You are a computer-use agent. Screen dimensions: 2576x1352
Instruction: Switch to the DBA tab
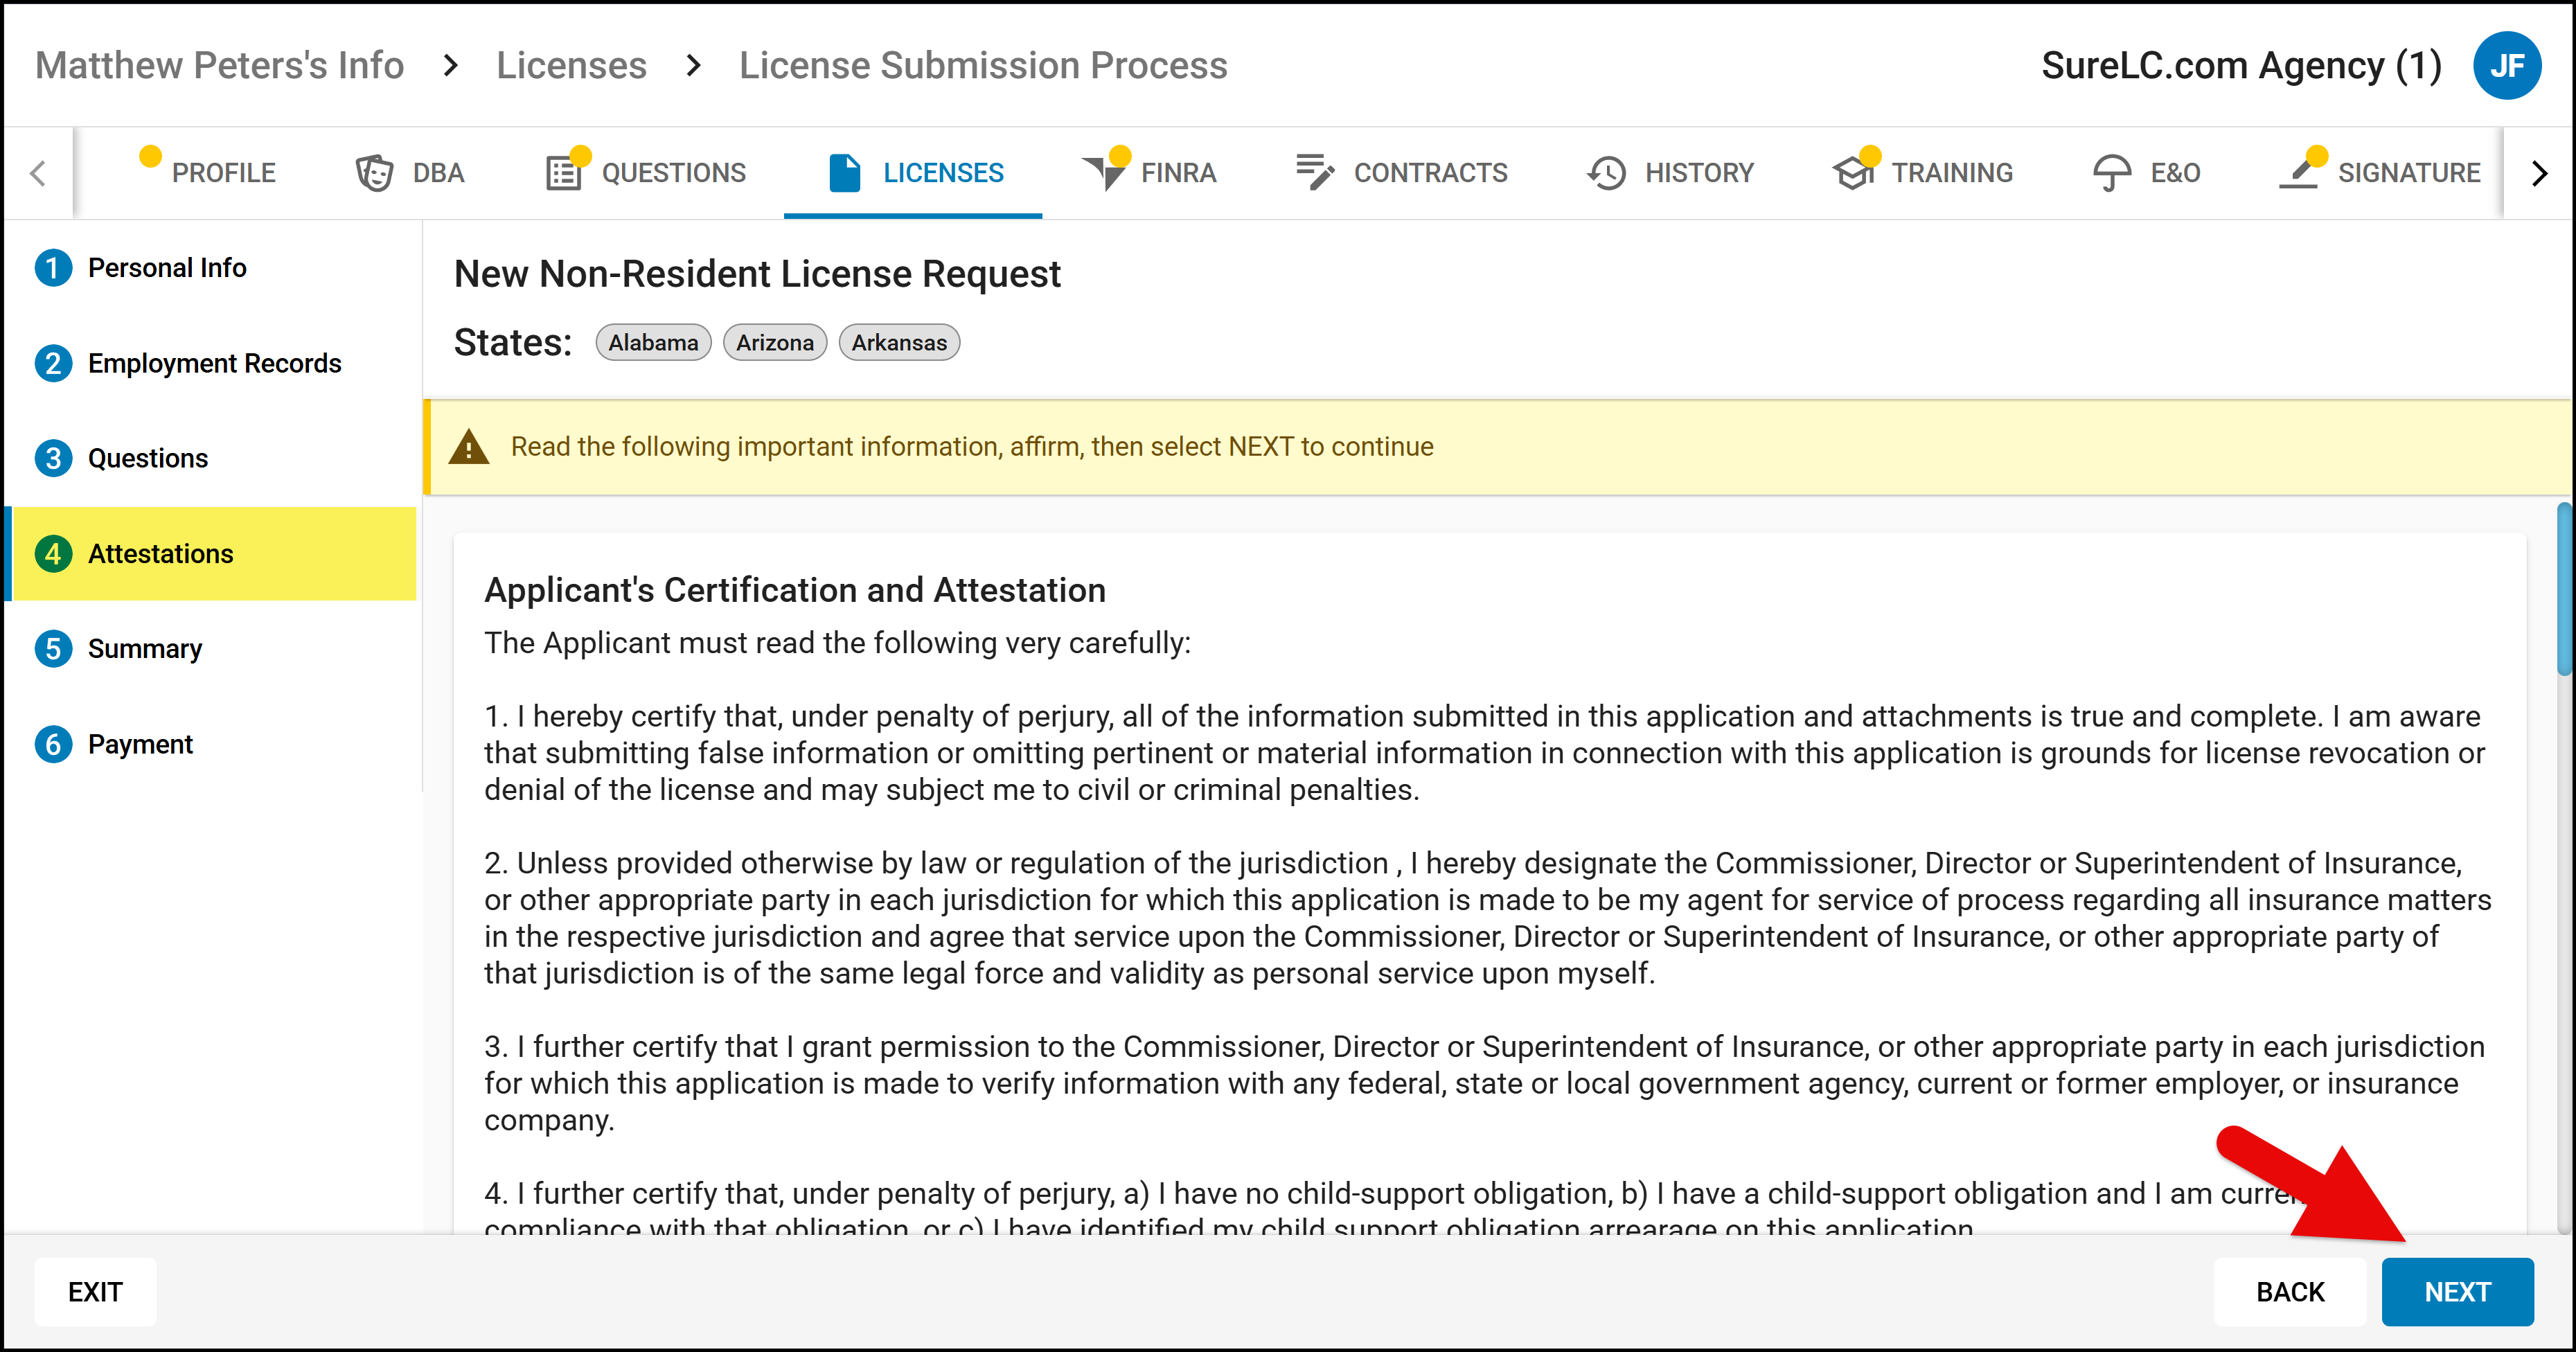pos(410,173)
